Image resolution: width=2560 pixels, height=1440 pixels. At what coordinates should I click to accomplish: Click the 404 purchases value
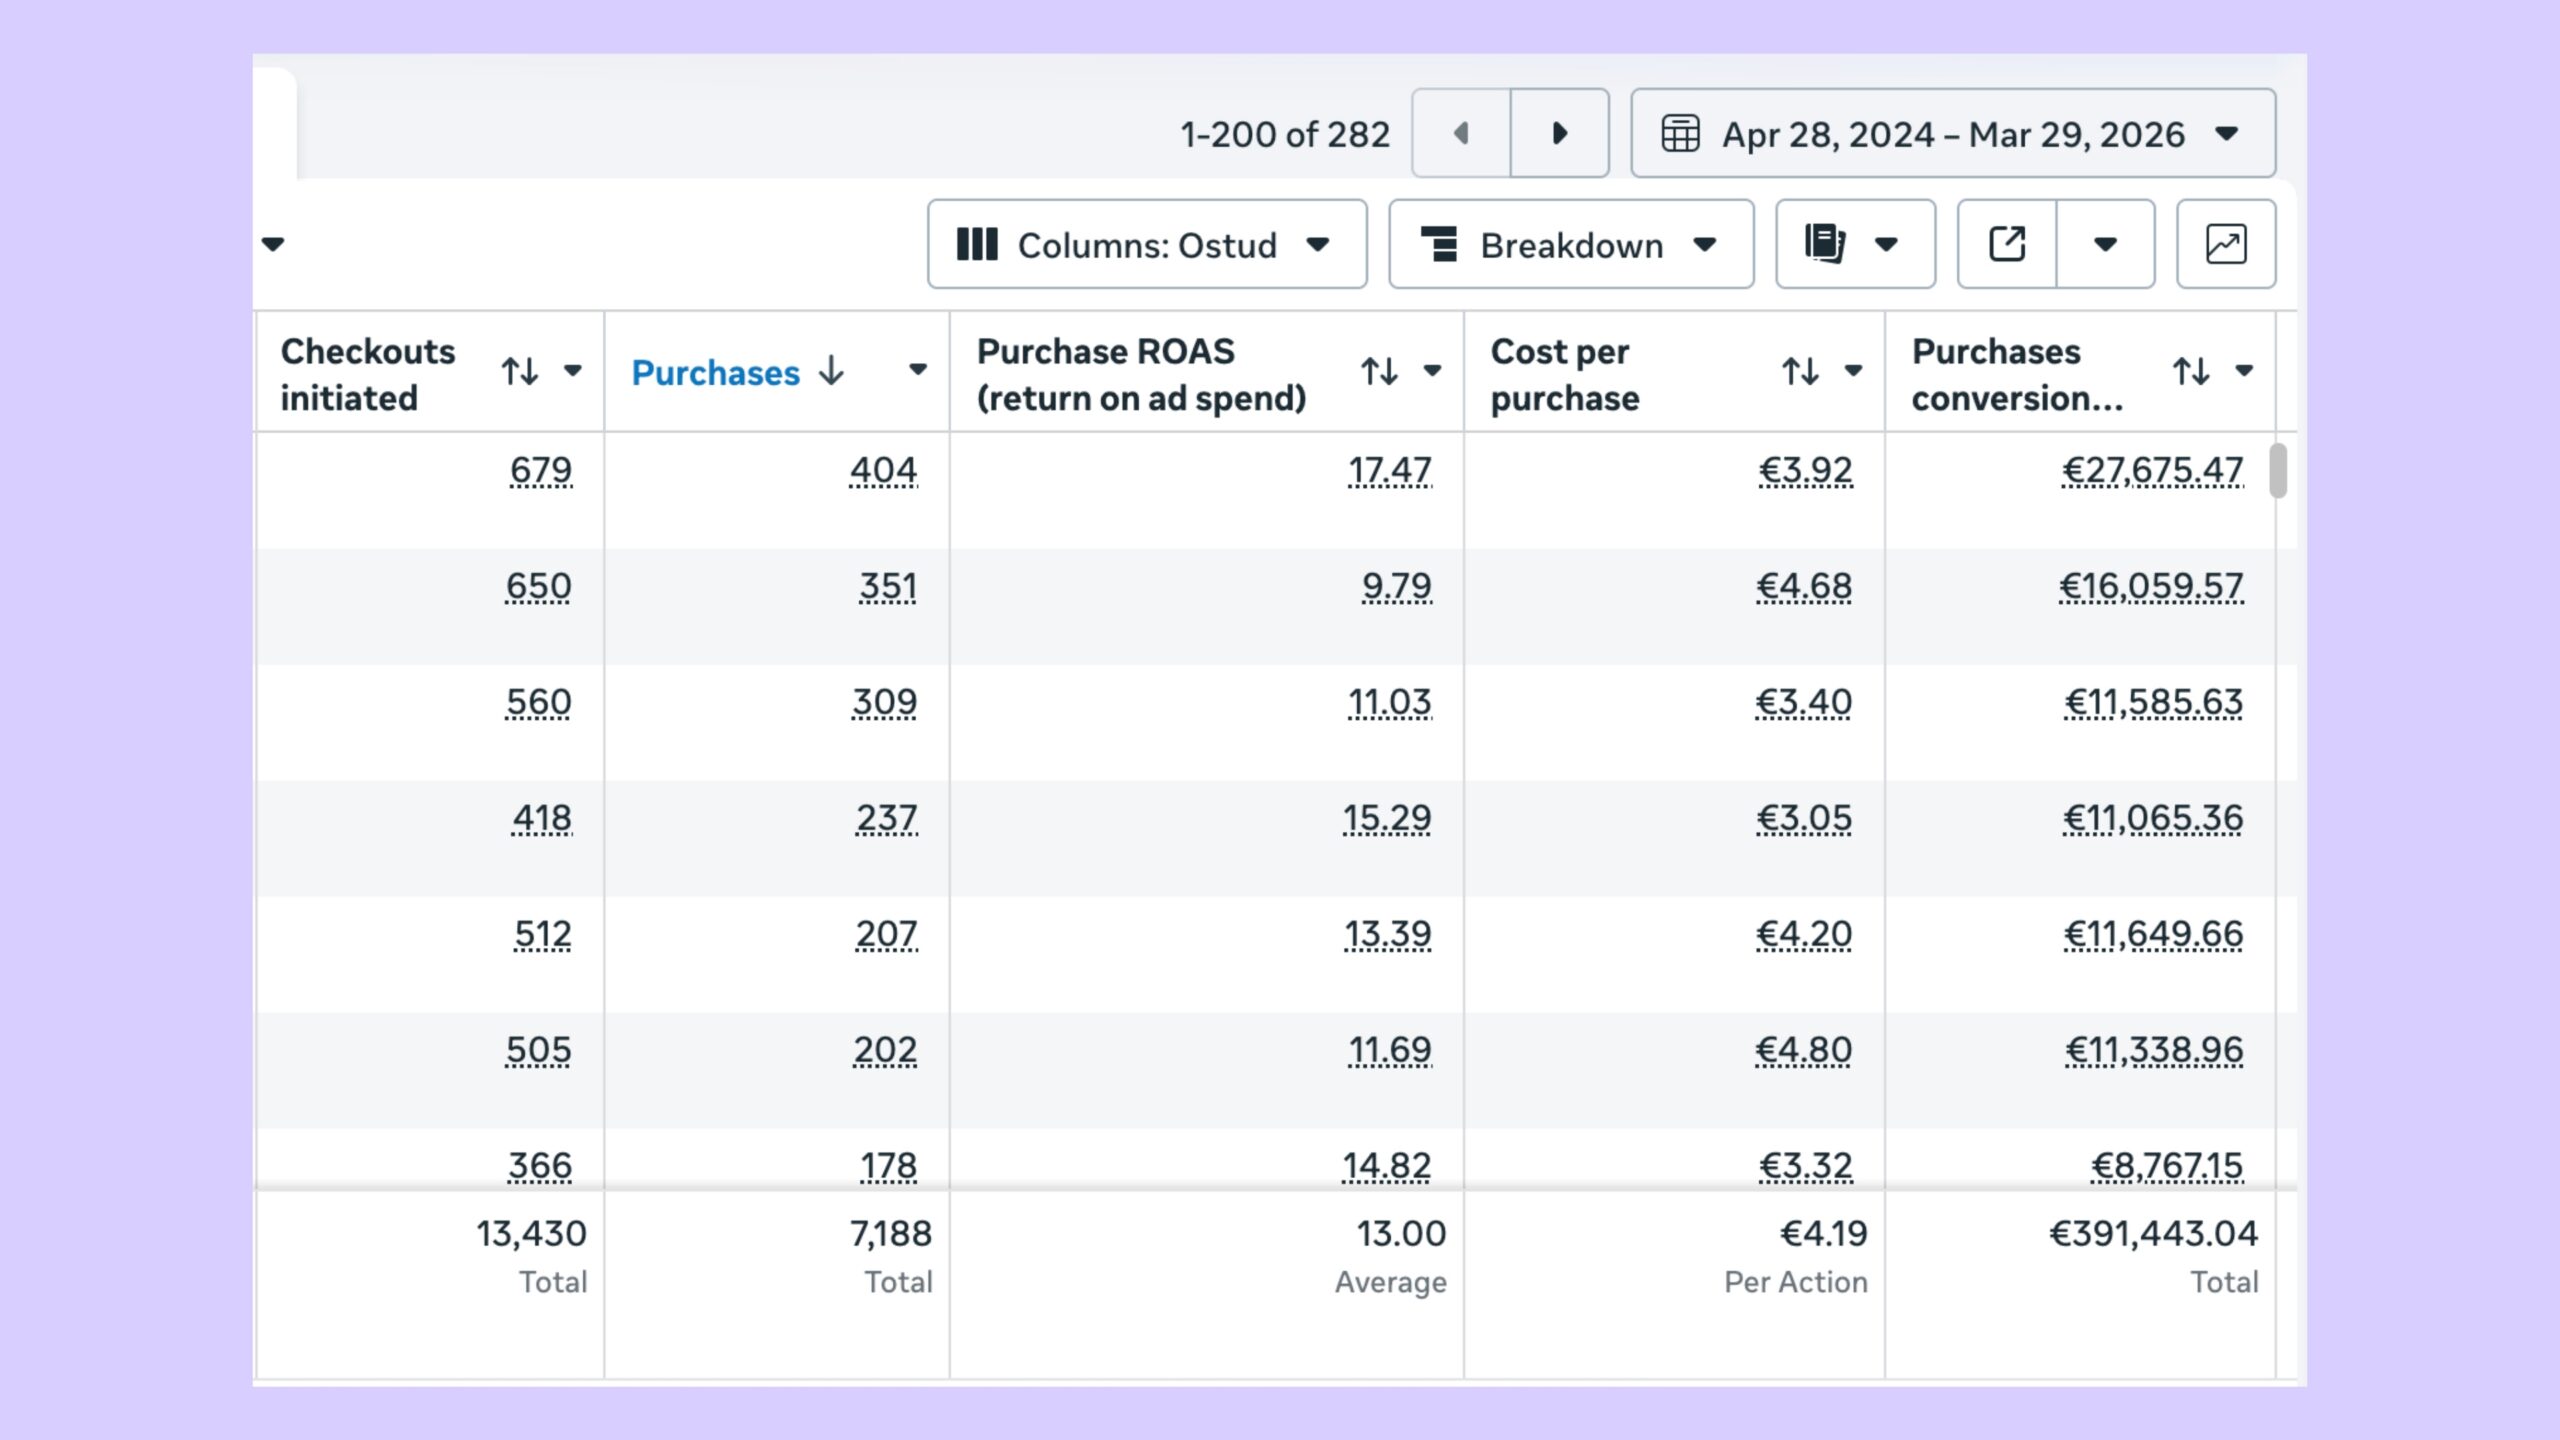883,470
